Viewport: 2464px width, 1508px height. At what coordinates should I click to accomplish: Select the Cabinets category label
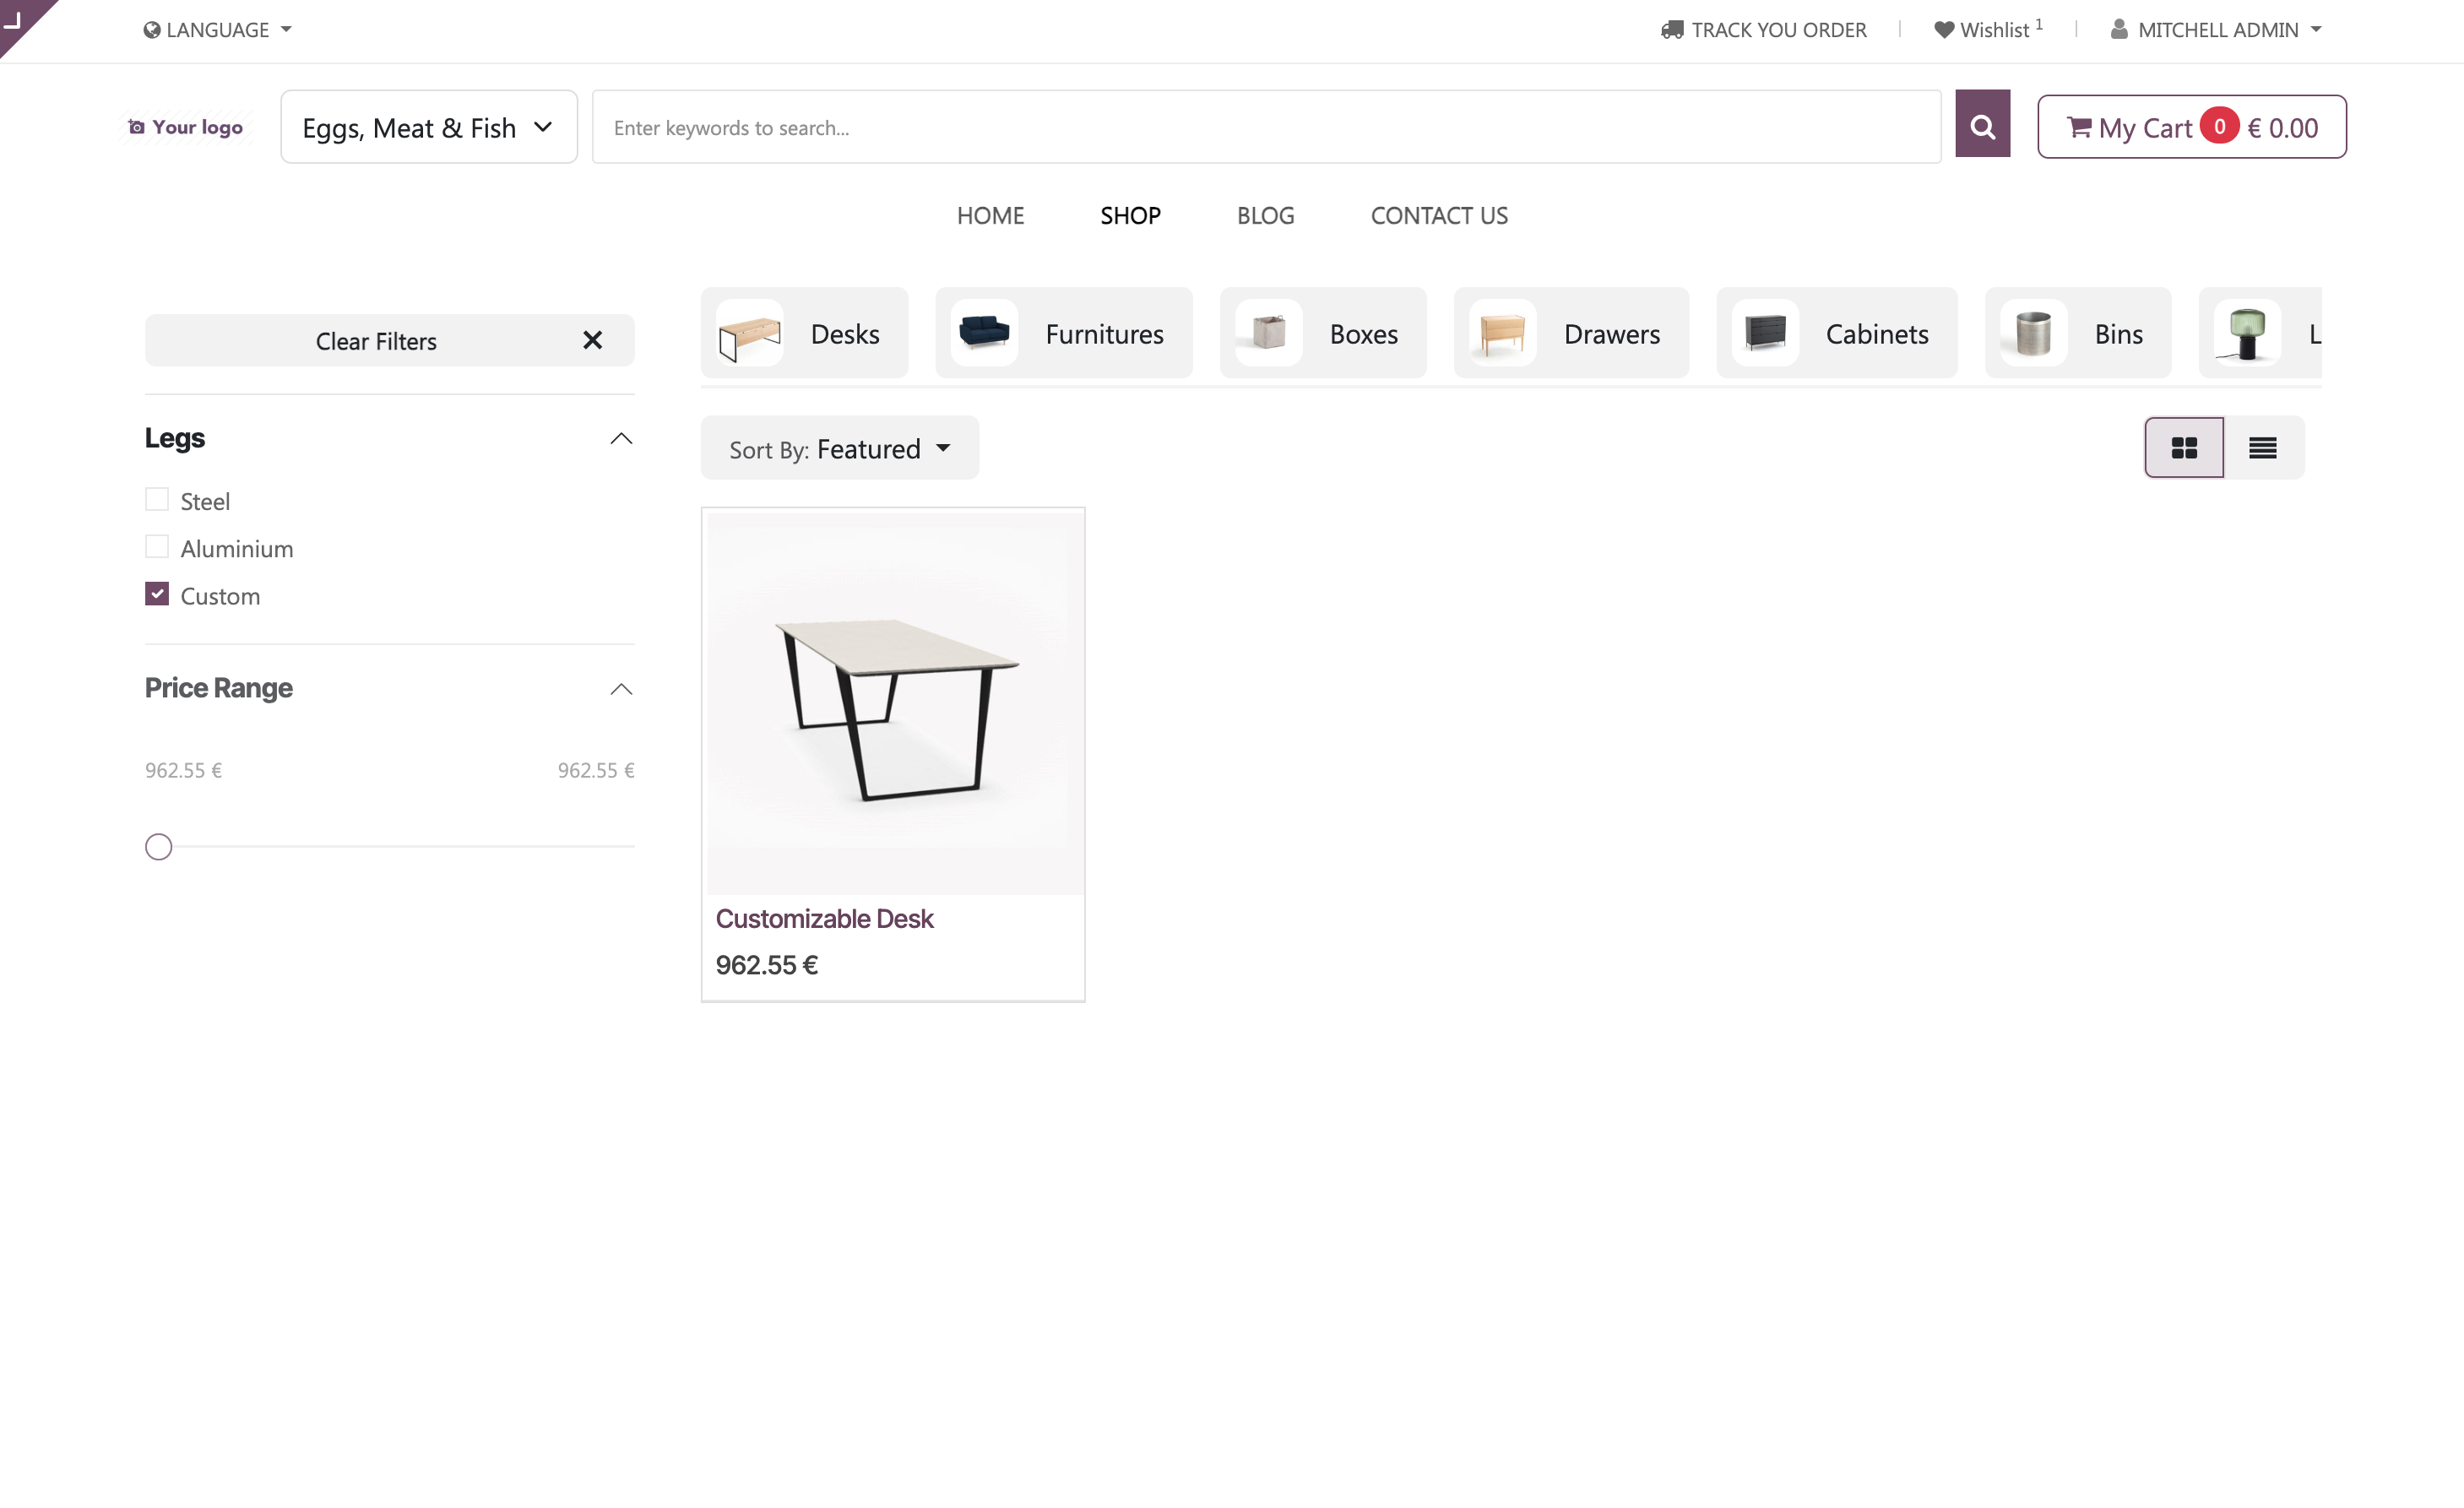pos(1877,334)
